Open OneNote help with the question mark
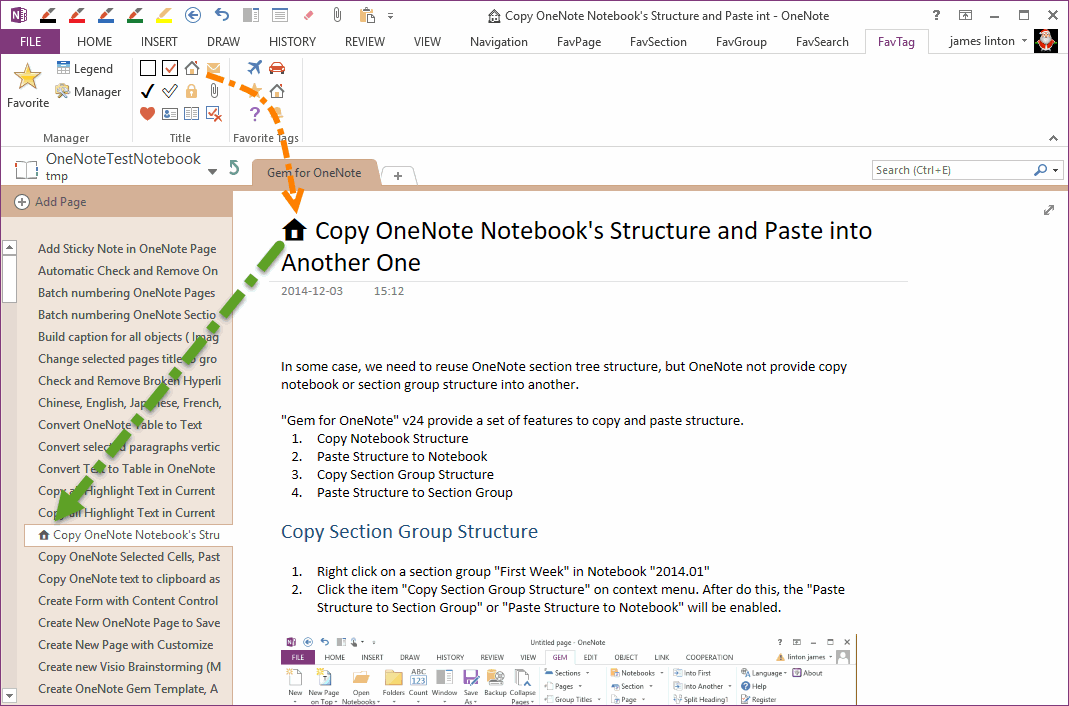The height and width of the screenshot is (706, 1069). pyautogui.click(x=937, y=15)
